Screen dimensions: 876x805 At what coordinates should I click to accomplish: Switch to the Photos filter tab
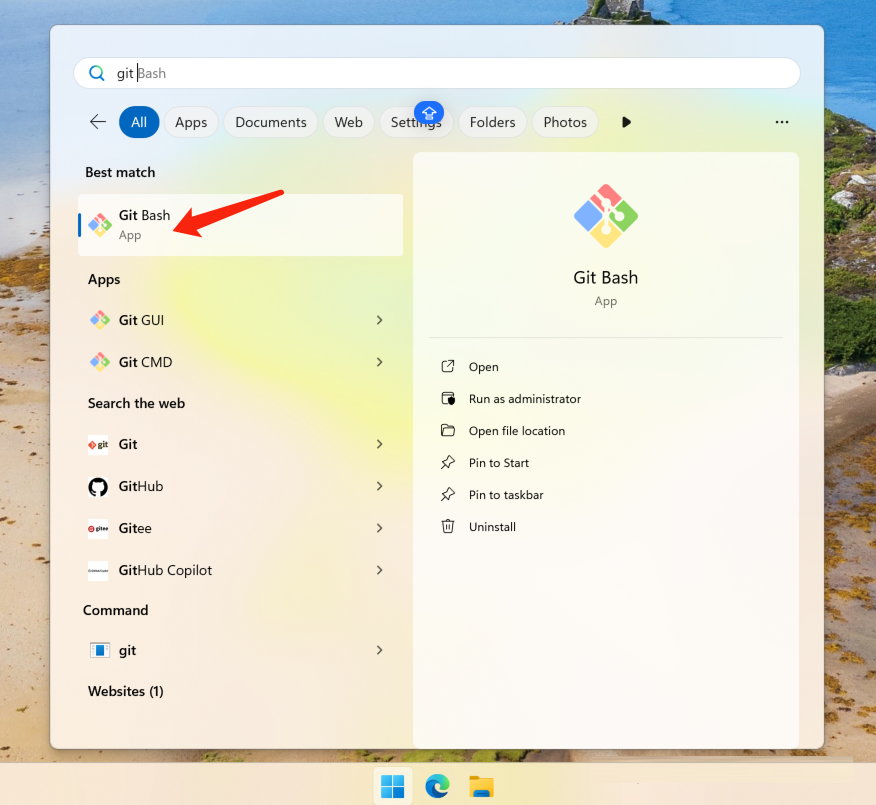click(x=565, y=122)
